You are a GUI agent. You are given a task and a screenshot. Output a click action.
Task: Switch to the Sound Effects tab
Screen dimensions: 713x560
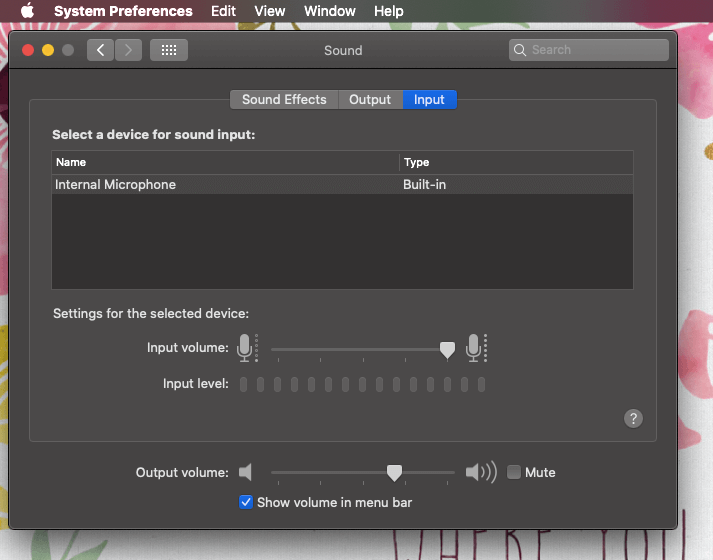pyautogui.click(x=284, y=99)
